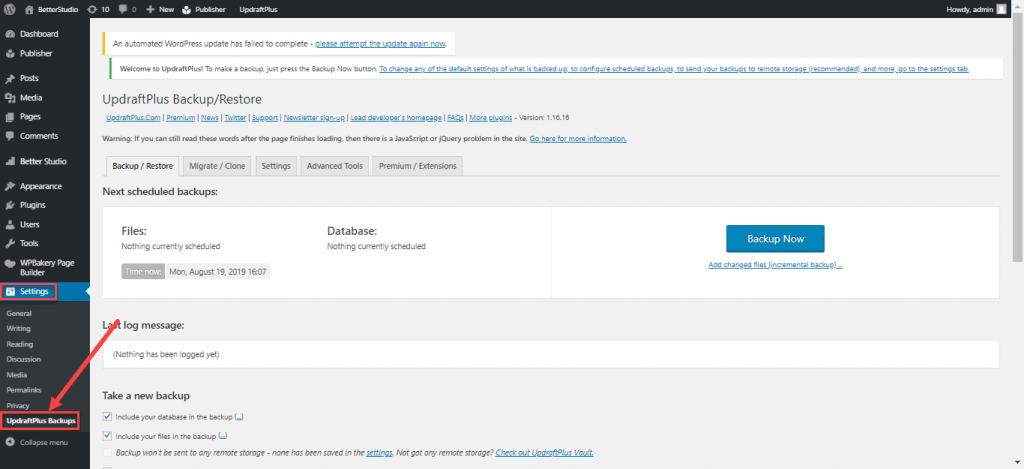Open the Media settings submenu item
The height and width of the screenshot is (469, 1024).
(16, 375)
